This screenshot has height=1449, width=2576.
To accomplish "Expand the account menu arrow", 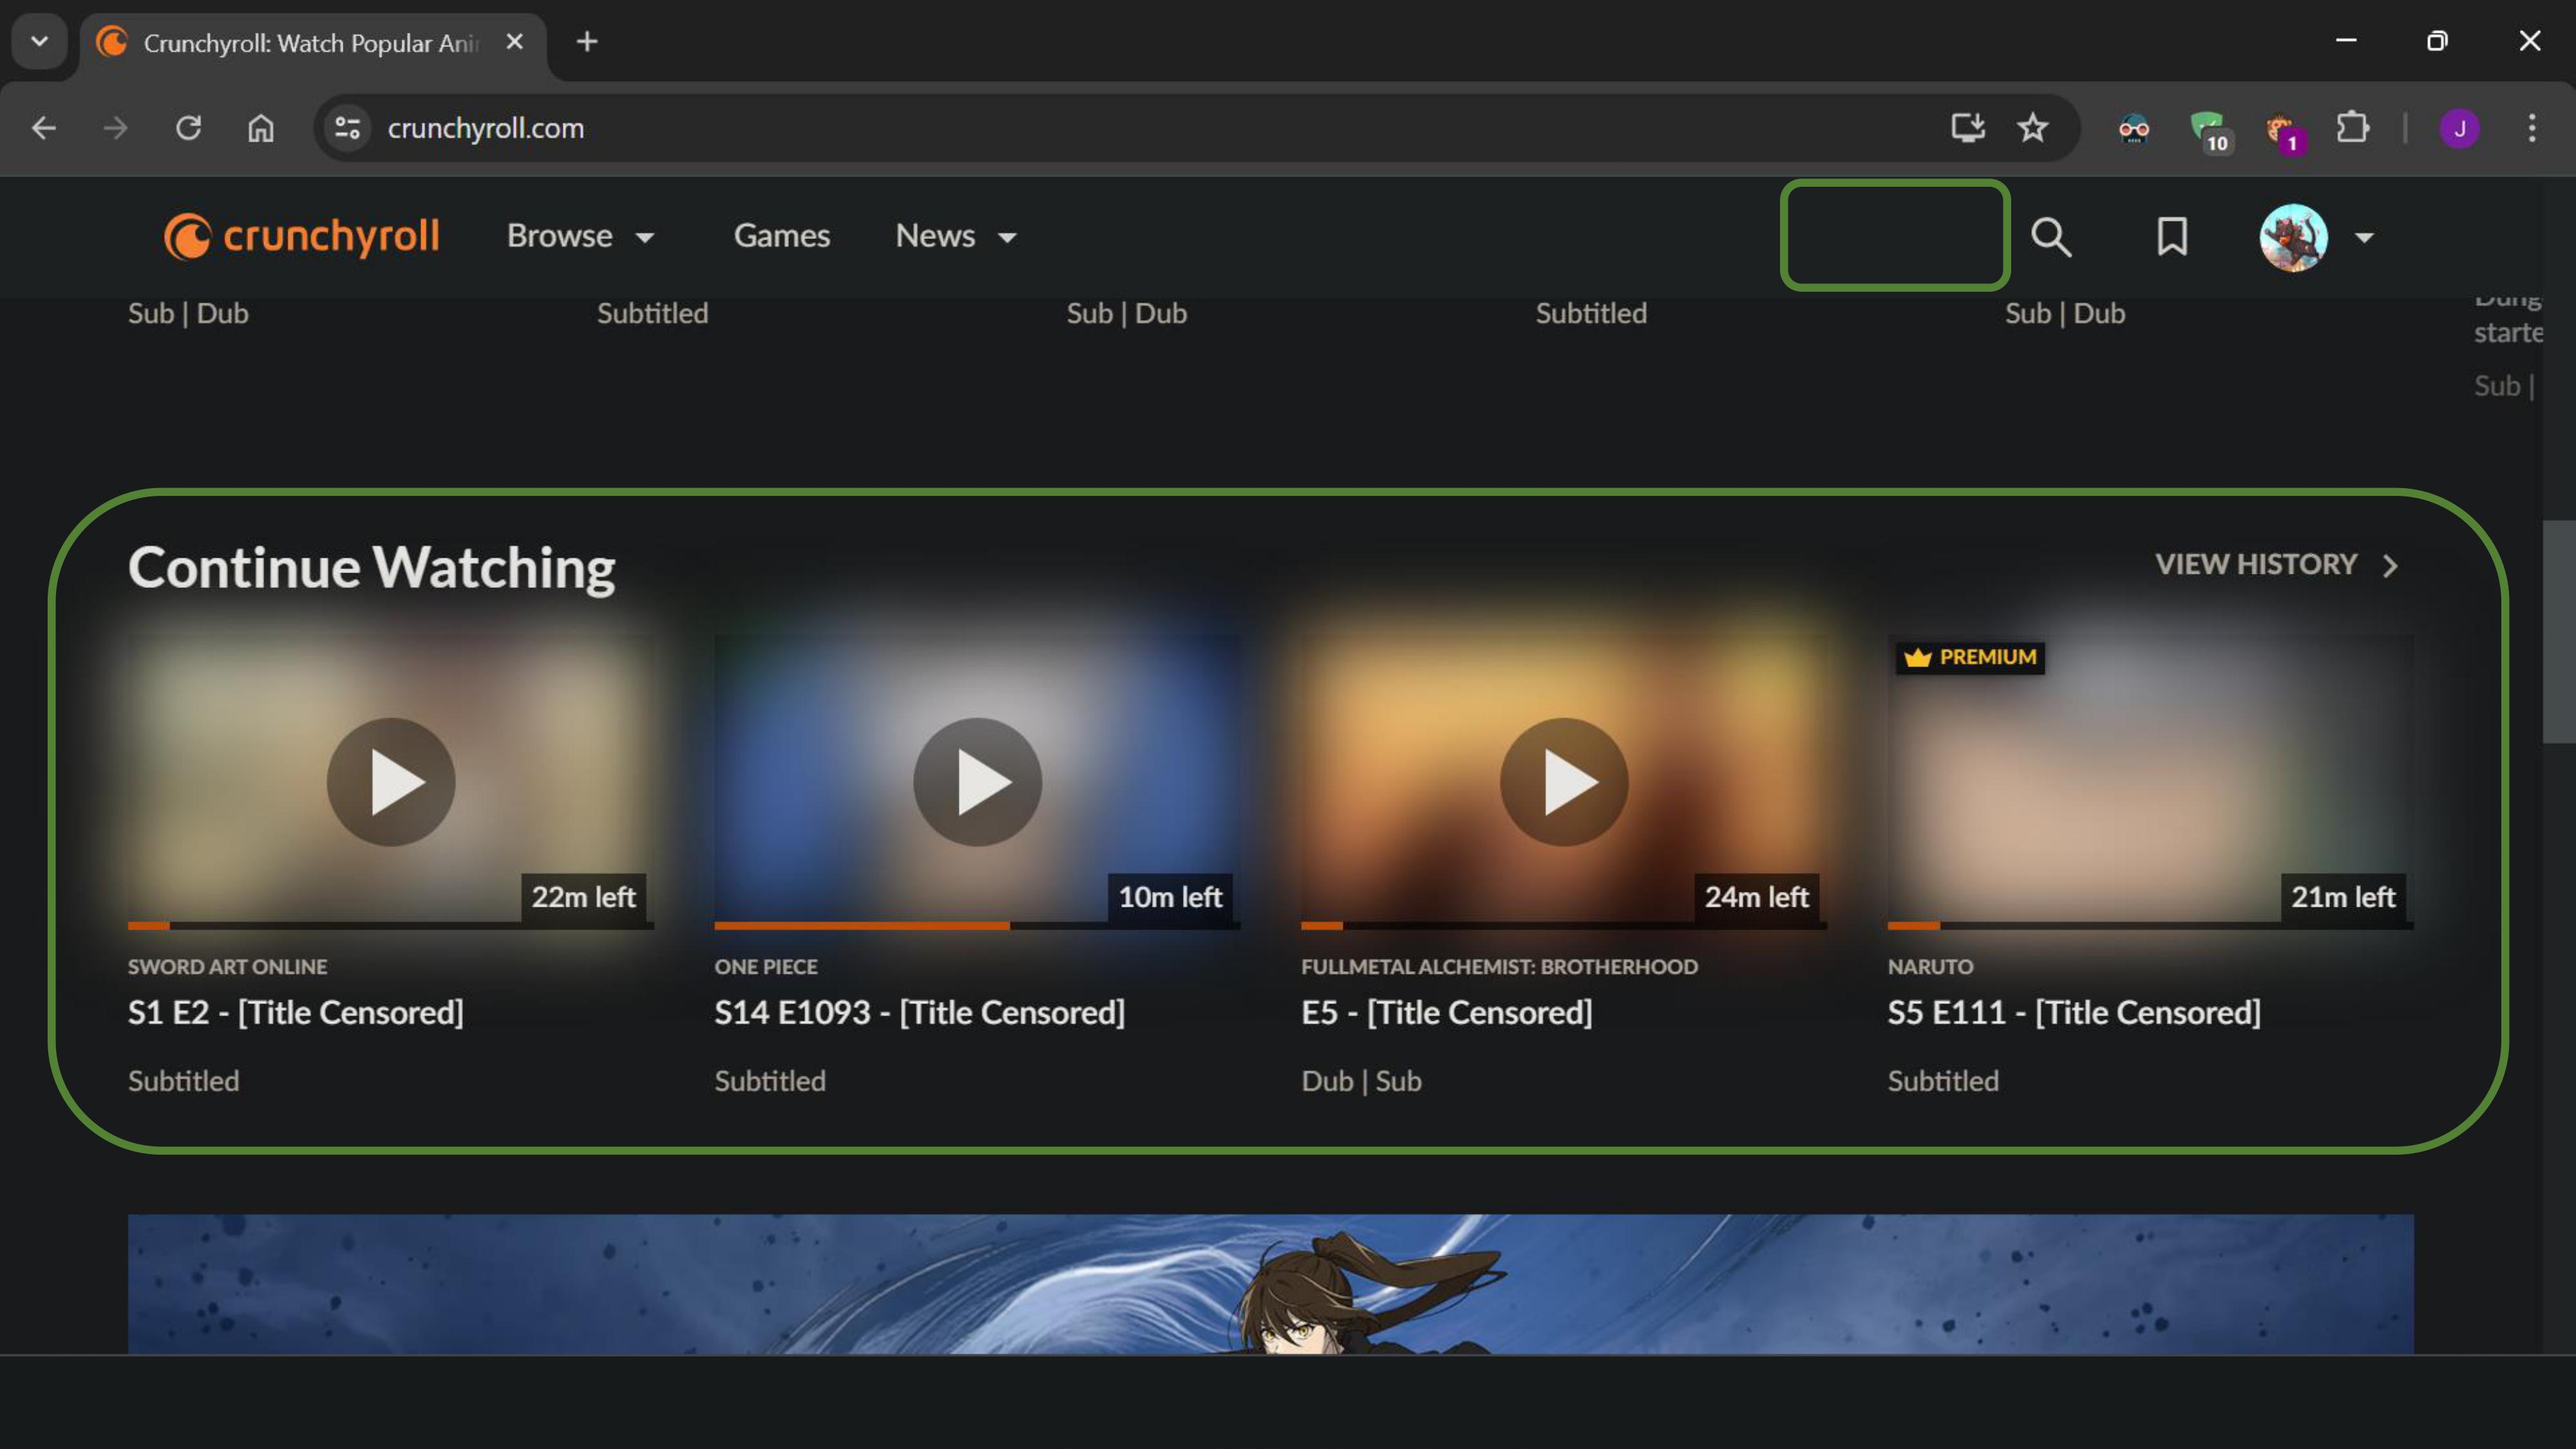I will (x=2364, y=238).
